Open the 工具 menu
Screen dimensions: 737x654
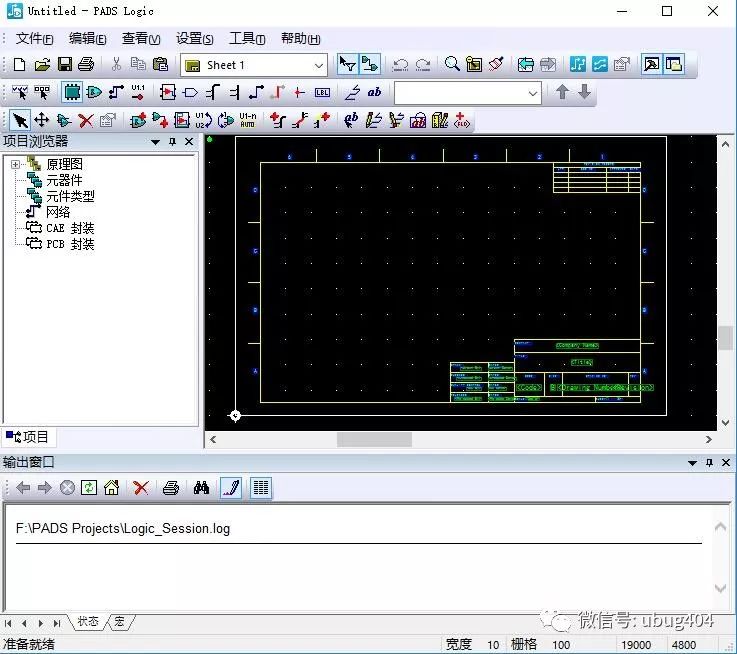pos(247,38)
